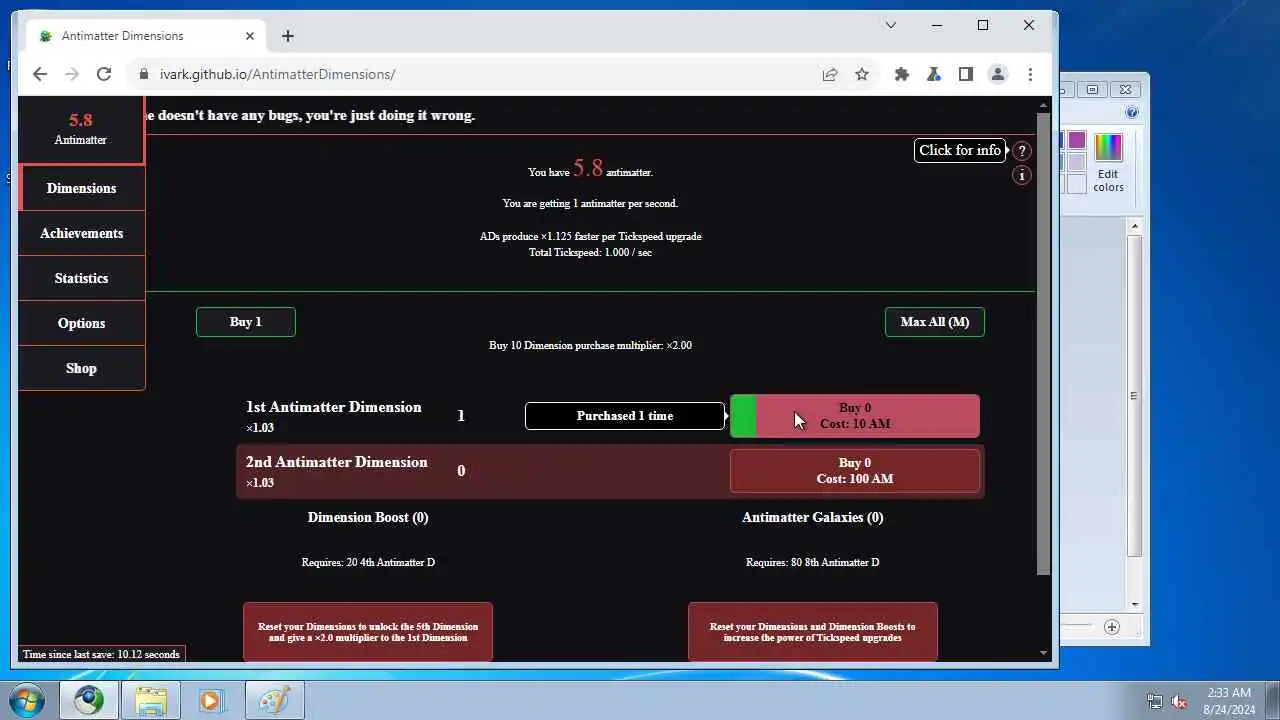Image resolution: width=1280 pixels, height=720 pixels.
Task: Click Paint help question mark icon
Action: coord(1132,113)
